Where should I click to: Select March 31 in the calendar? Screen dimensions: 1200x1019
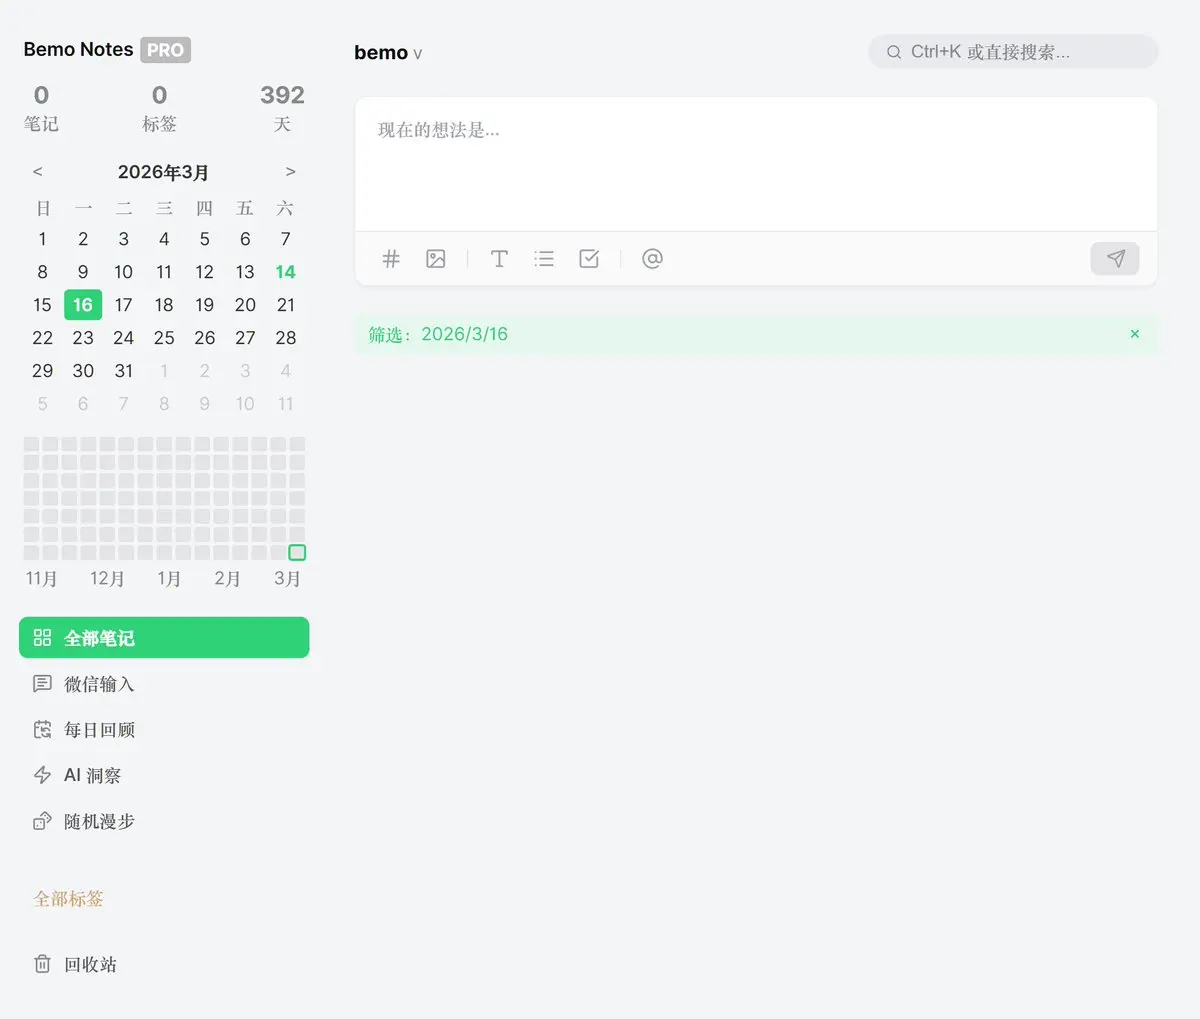[124, 371]
